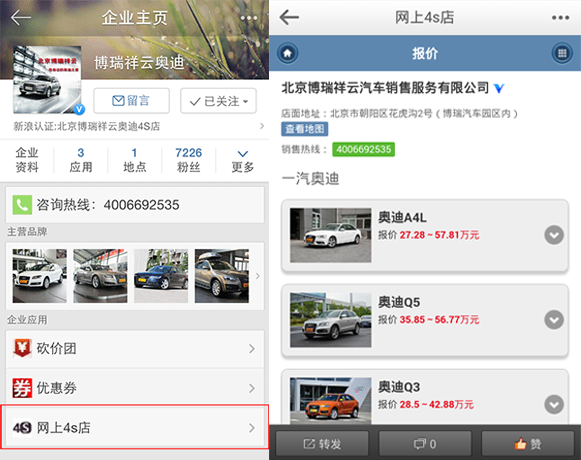Tap the 赞 like button
This screenshot has width=581, height=460.
(x=528, y=444)
